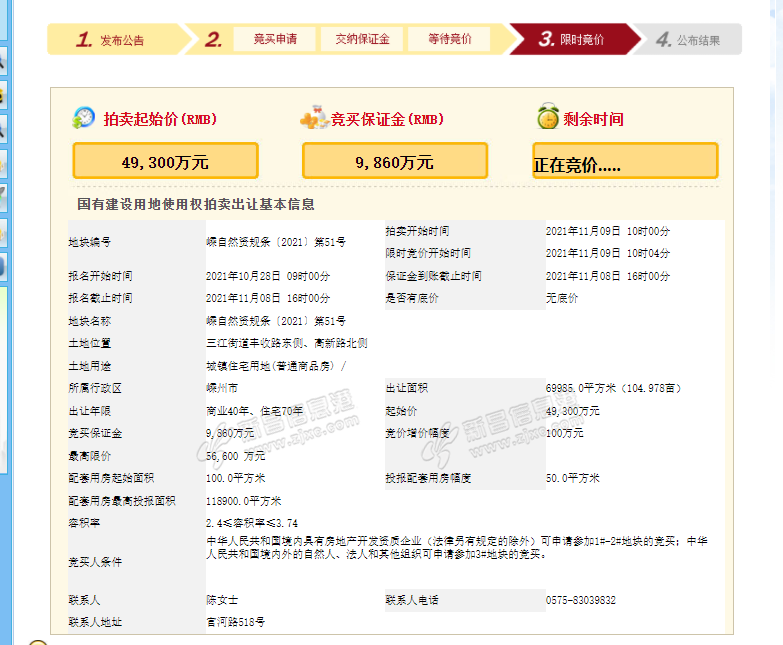Open step 1 发布公告

(112, 40)
